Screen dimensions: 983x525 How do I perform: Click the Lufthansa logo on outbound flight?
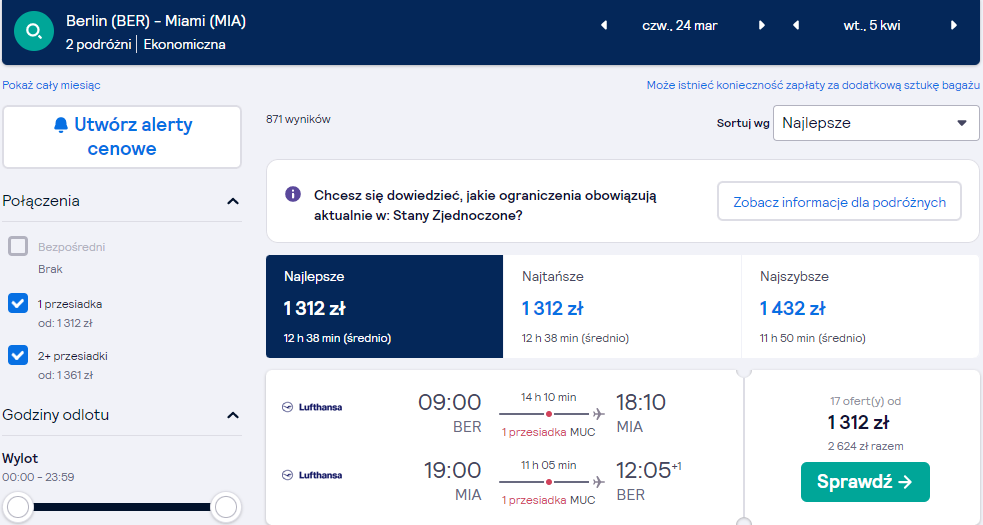click(312, 407)
